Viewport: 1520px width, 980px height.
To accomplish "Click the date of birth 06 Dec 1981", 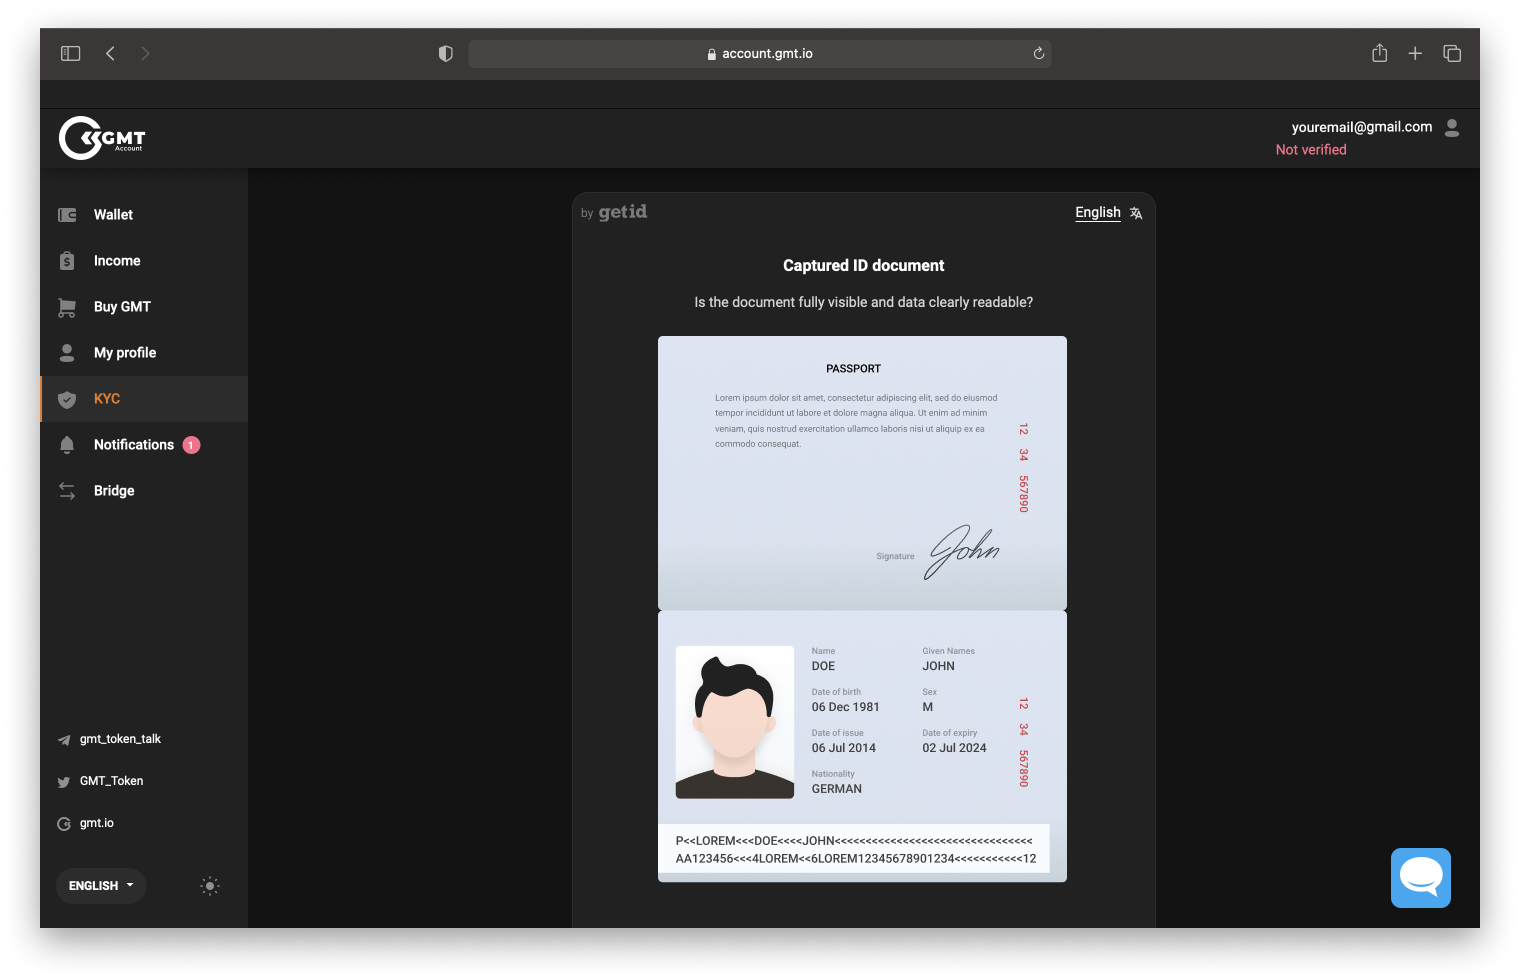I will point(846,707).
